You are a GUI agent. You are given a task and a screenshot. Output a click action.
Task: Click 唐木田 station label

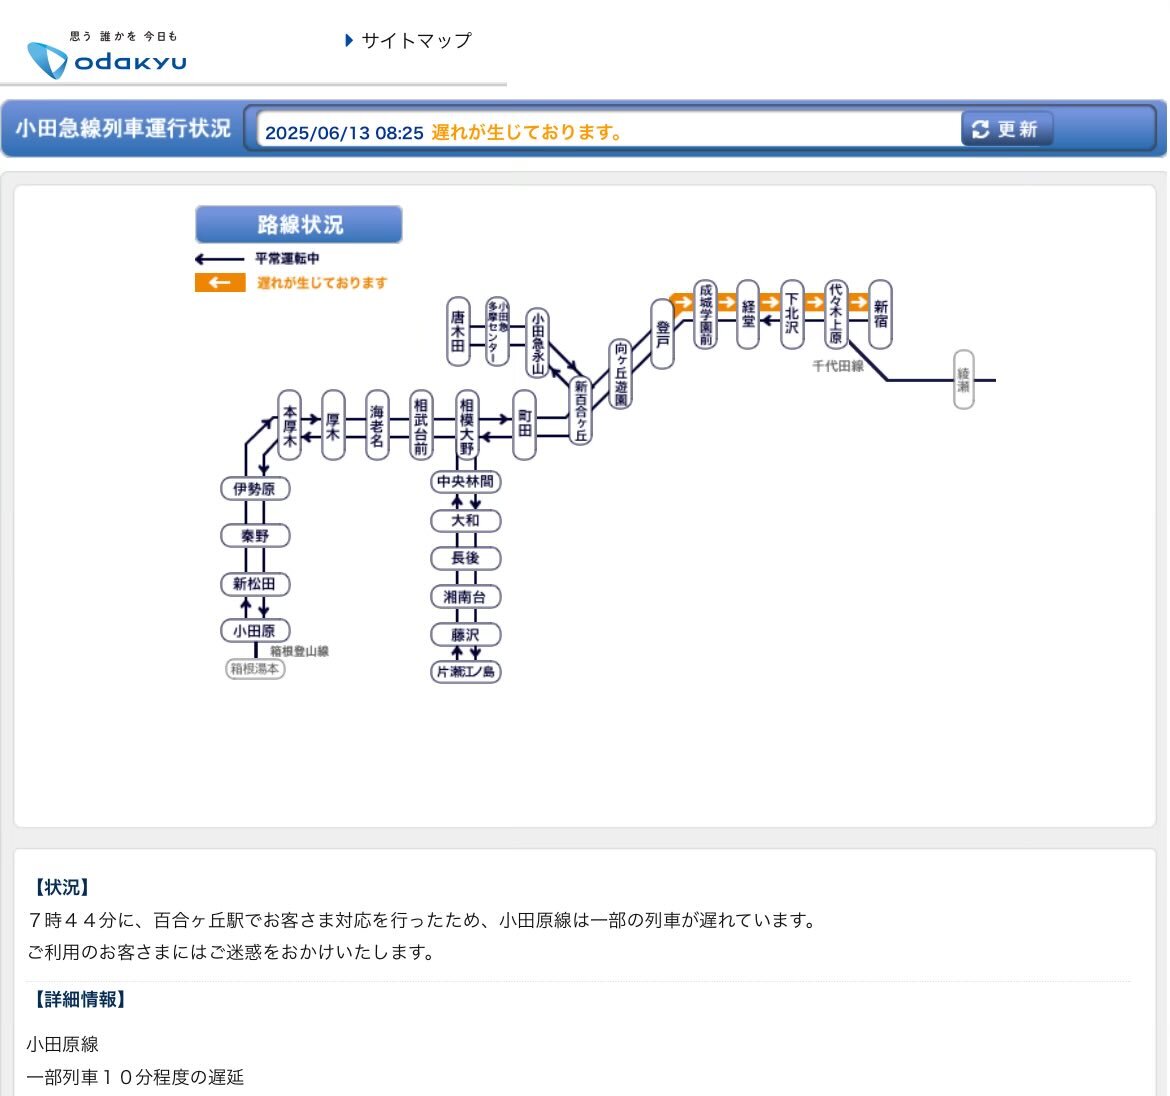pyautogui.click(x=458, y=331)
